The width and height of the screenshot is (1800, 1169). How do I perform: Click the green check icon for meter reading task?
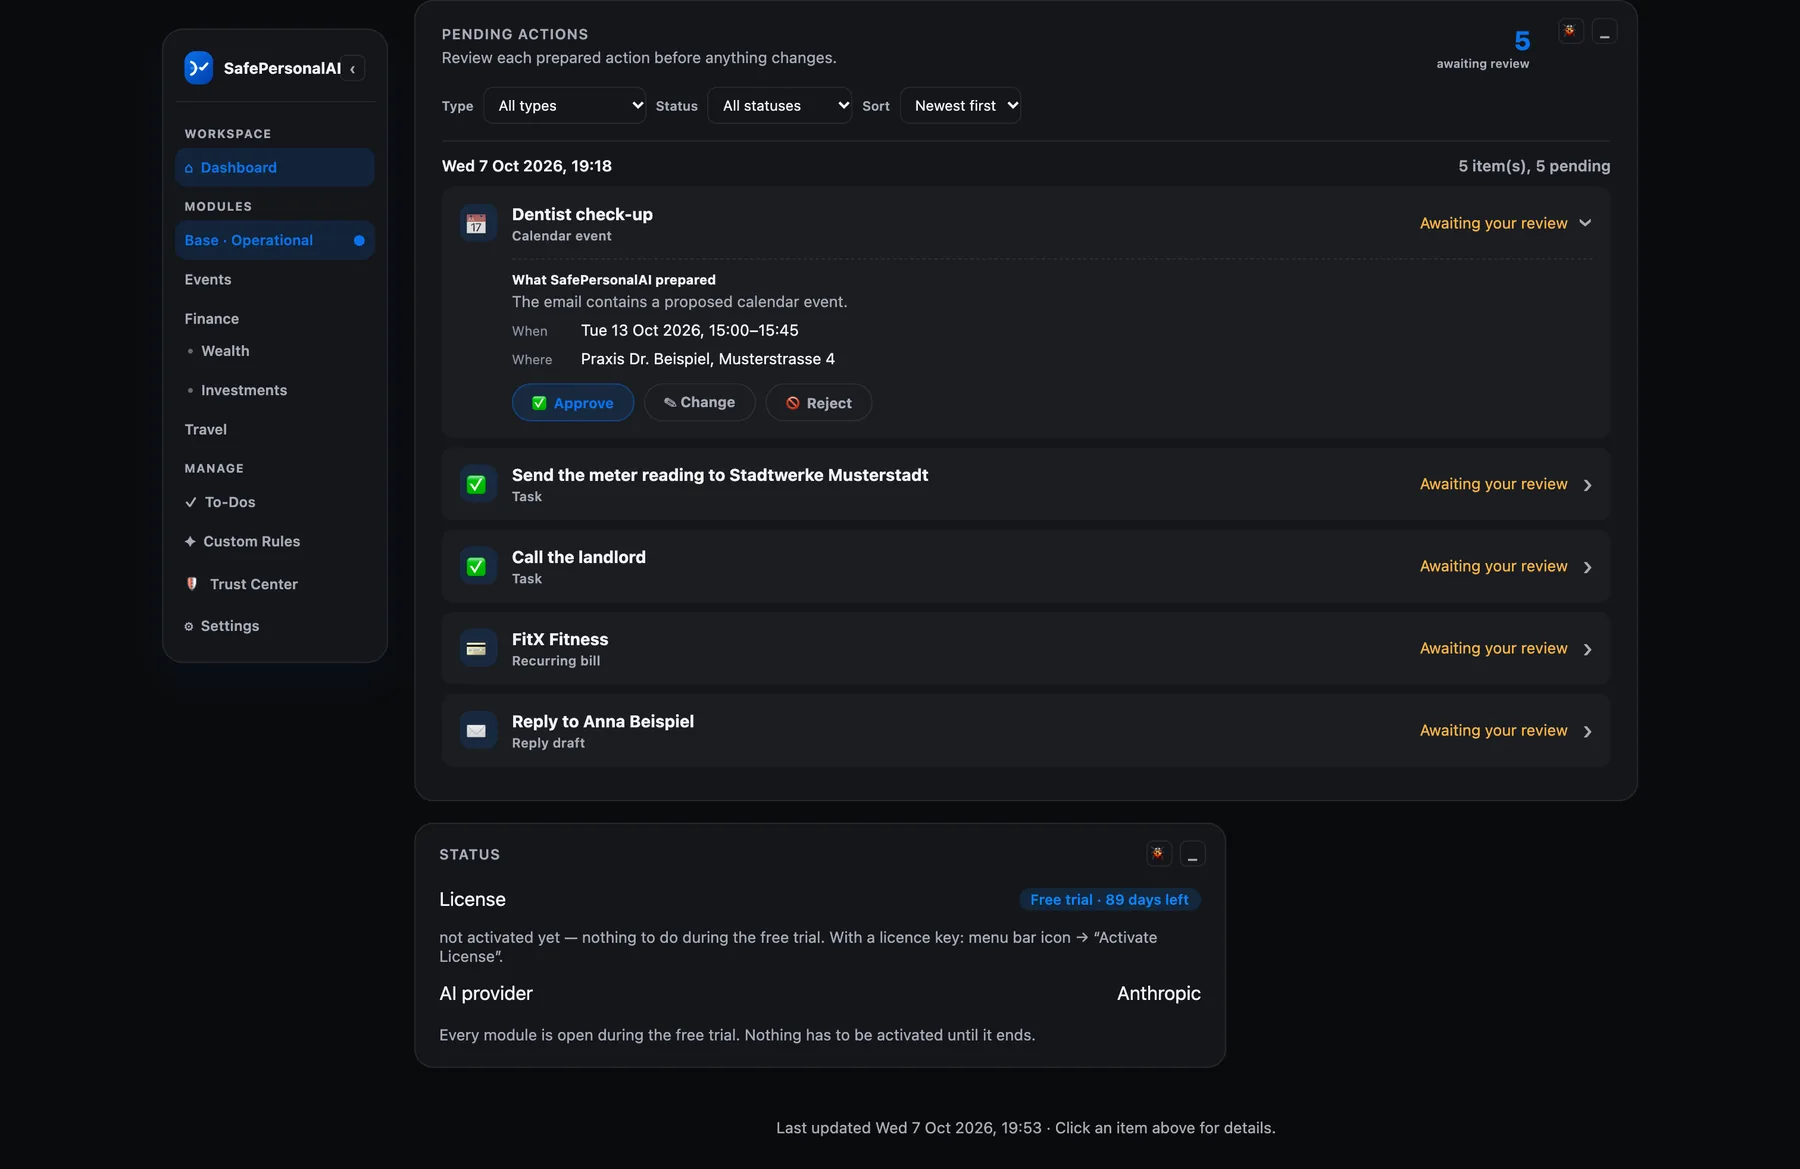(477, 485)
